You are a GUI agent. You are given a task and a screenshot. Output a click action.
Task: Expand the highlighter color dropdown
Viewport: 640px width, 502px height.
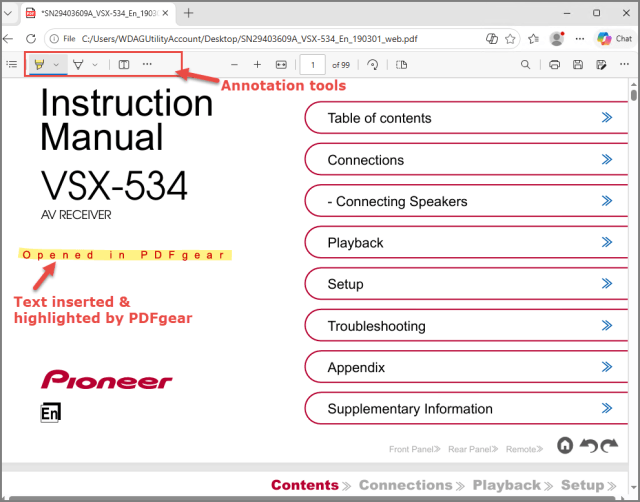pos(56,64)
